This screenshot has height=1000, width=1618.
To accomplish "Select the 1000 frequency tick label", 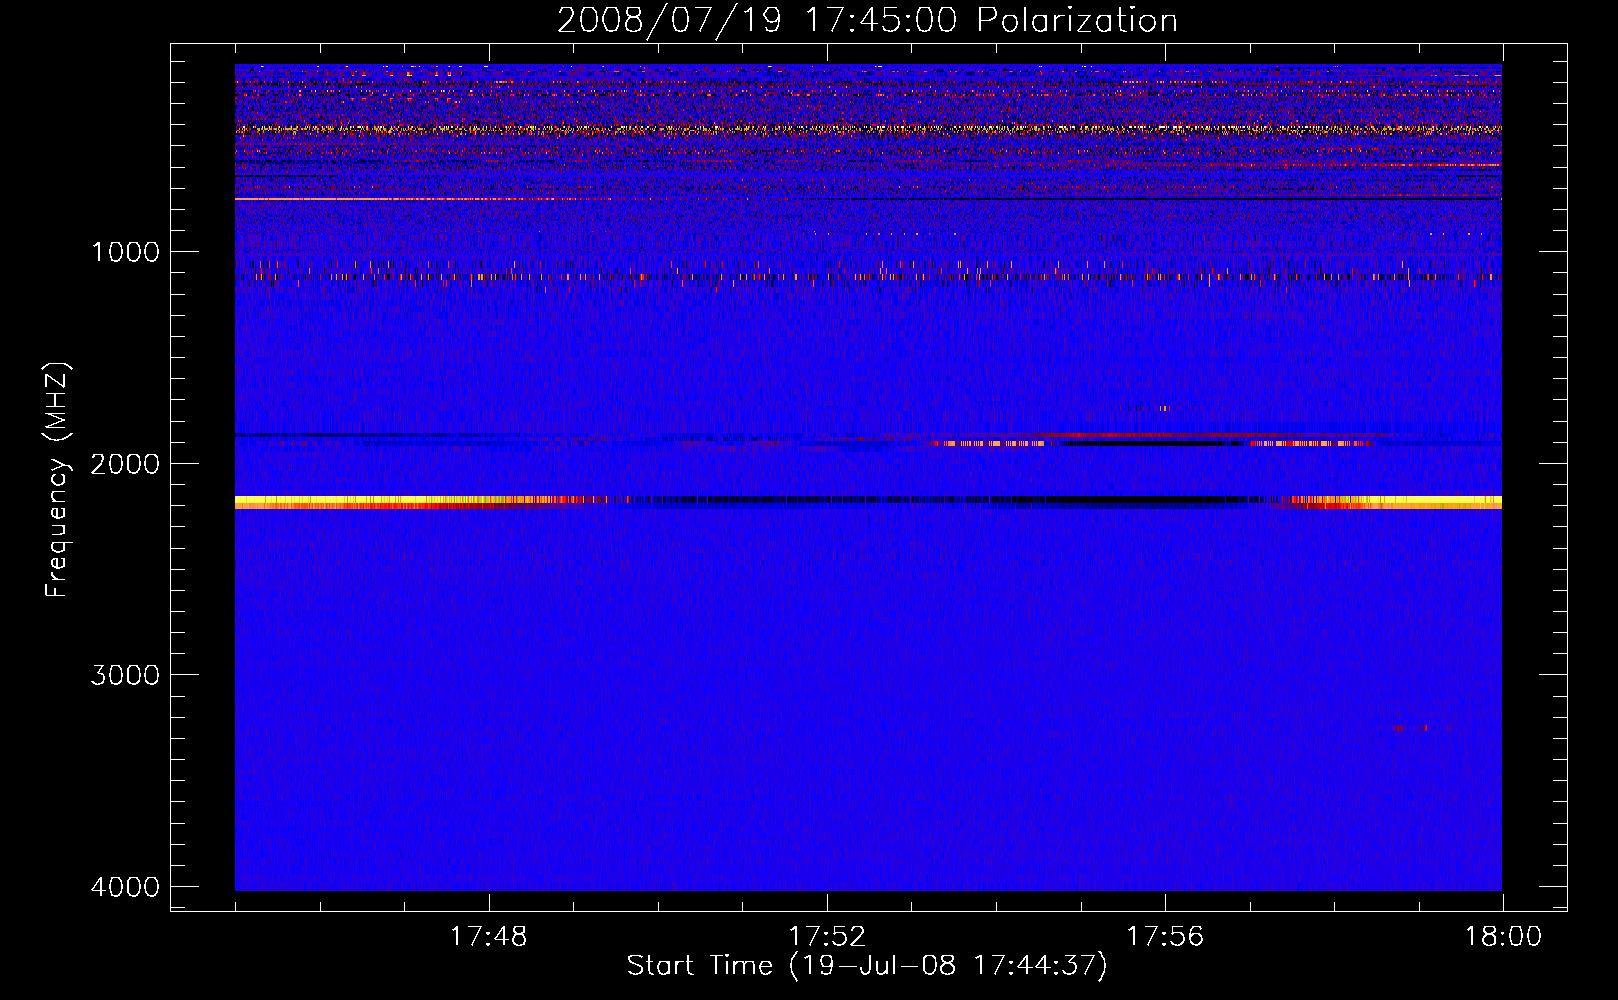I will 125,252.
